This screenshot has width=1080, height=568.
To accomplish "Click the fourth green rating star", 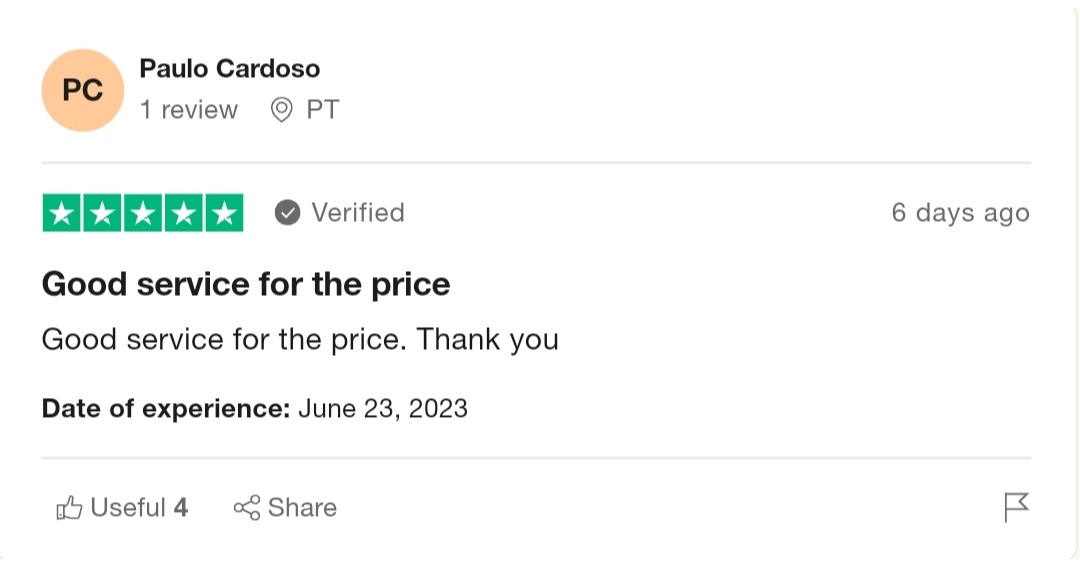I will (182, 213).
